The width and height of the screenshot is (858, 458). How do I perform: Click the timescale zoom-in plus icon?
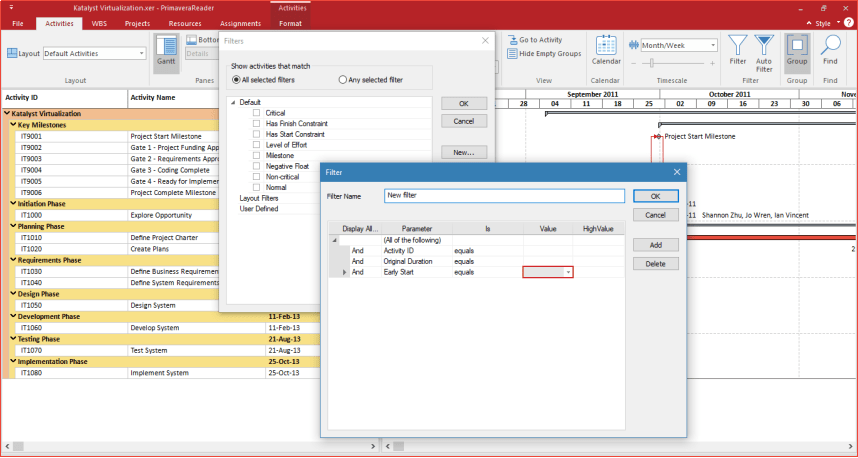(712, 63)
